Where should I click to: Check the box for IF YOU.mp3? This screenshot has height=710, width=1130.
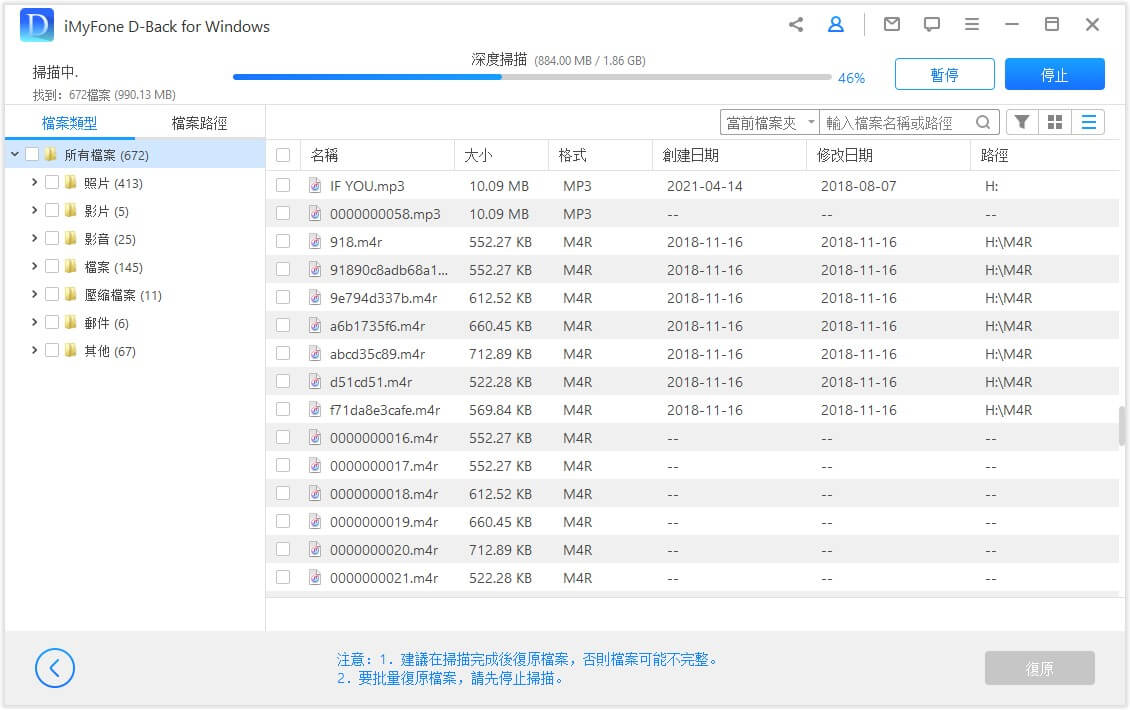click(x=283, y=185)
